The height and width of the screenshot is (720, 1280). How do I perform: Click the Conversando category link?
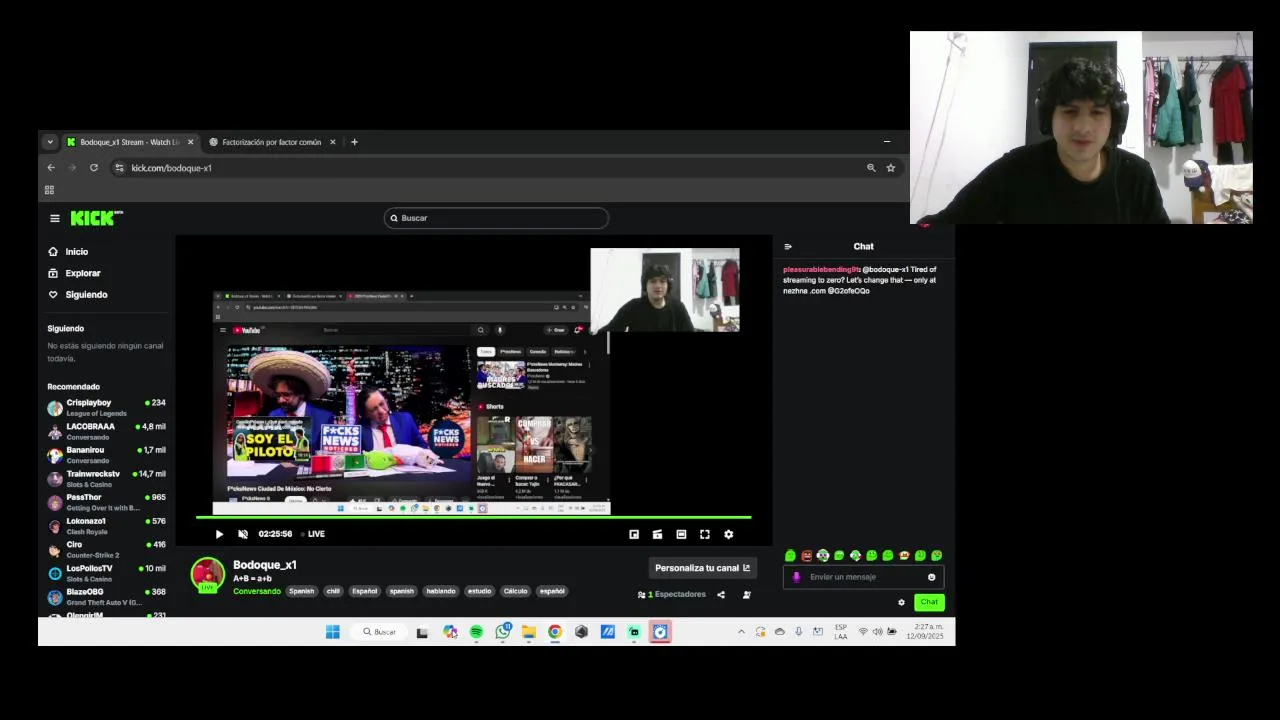point(257,591)
